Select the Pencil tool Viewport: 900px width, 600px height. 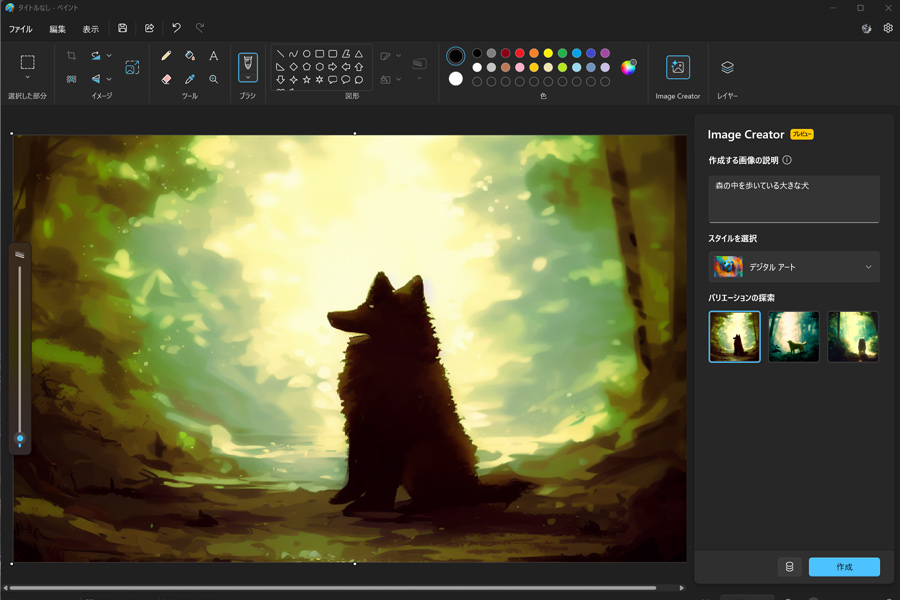click(166, 56)
